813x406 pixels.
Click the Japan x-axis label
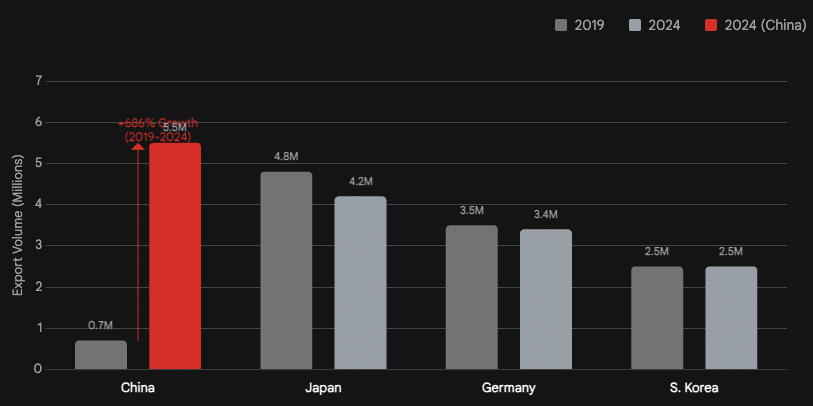(x=323, y=387)
